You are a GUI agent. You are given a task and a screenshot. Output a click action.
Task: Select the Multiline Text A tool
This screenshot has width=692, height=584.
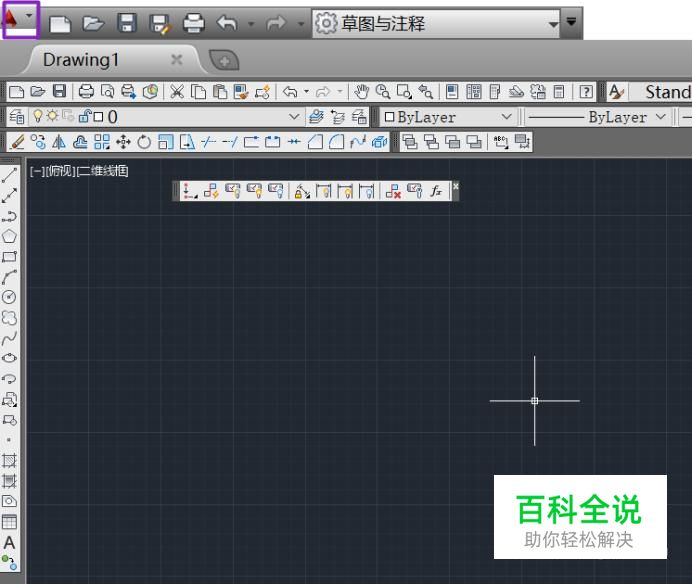(x=9, y=543)
